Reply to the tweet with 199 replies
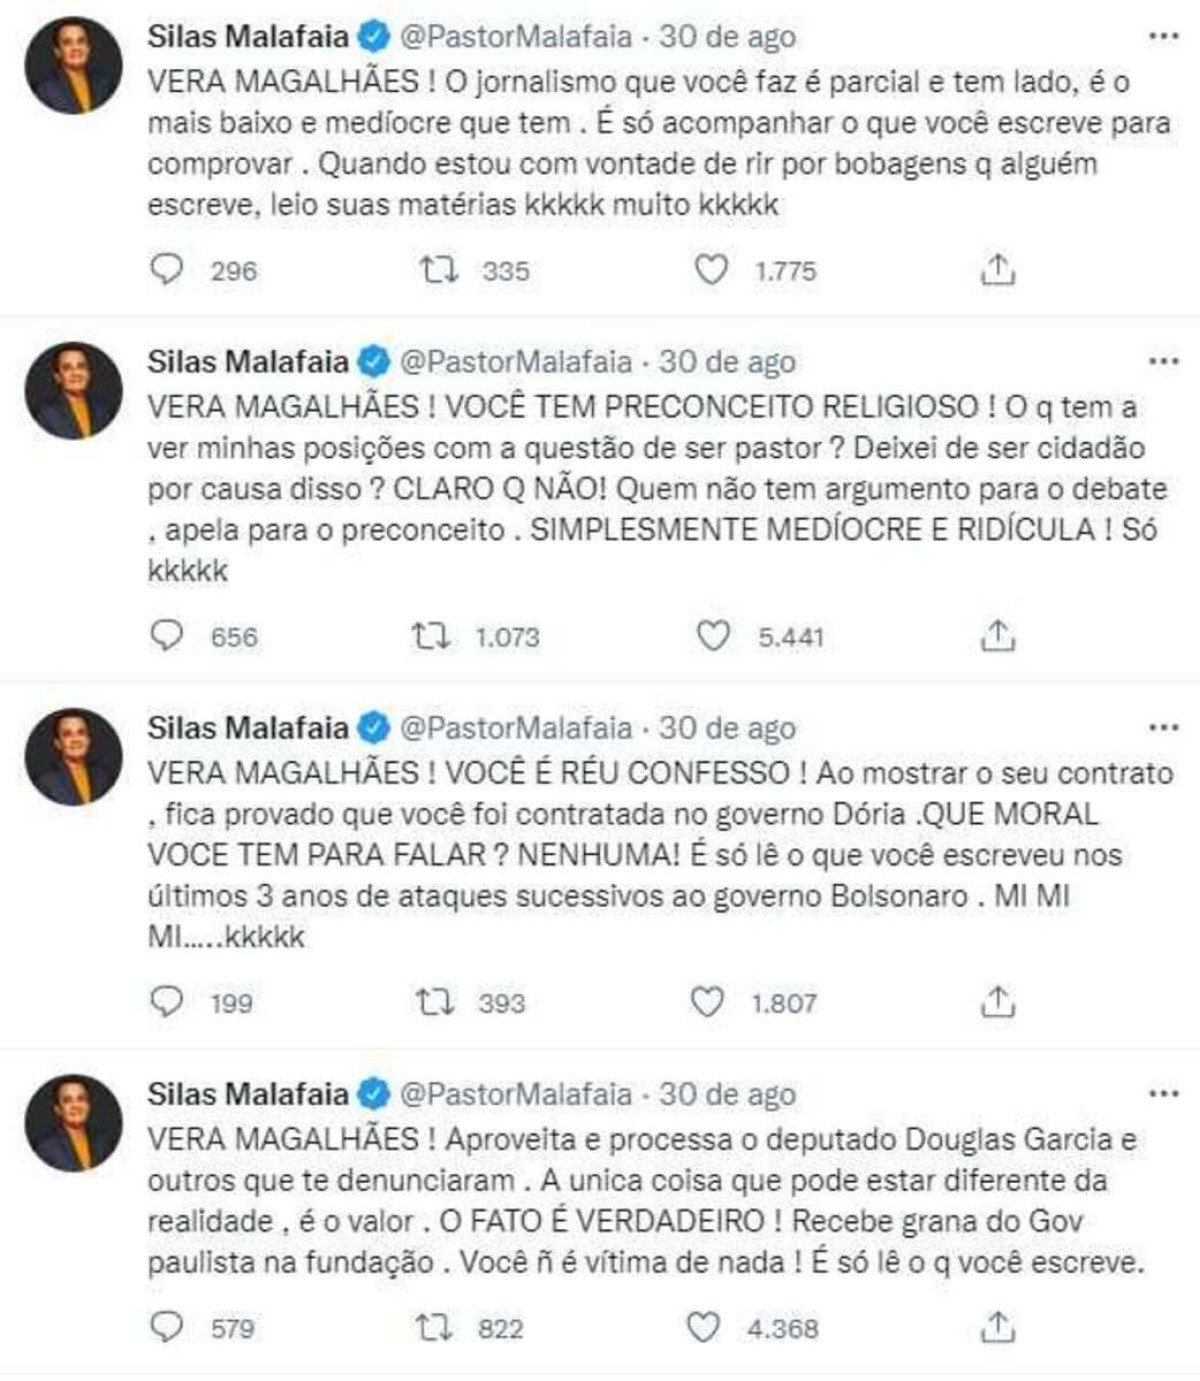This screenshot has height=1381, width=1200. [166, 1002]
